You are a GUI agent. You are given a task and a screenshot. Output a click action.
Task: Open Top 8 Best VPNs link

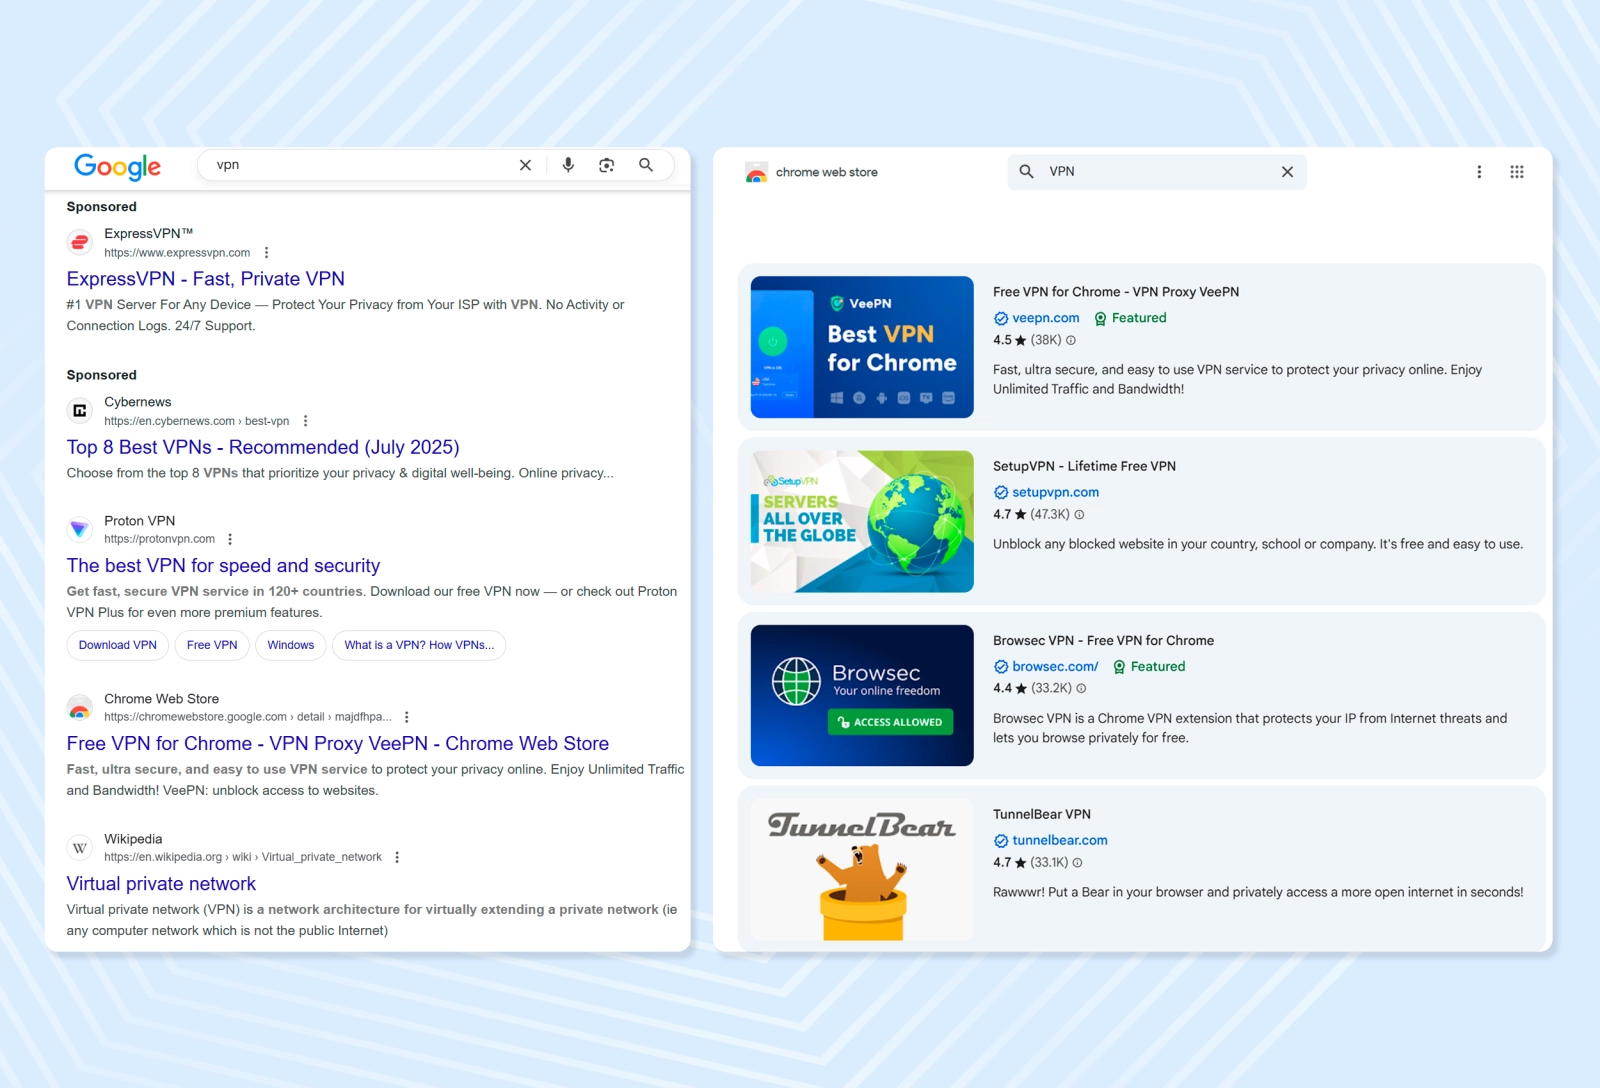point(263,447)
